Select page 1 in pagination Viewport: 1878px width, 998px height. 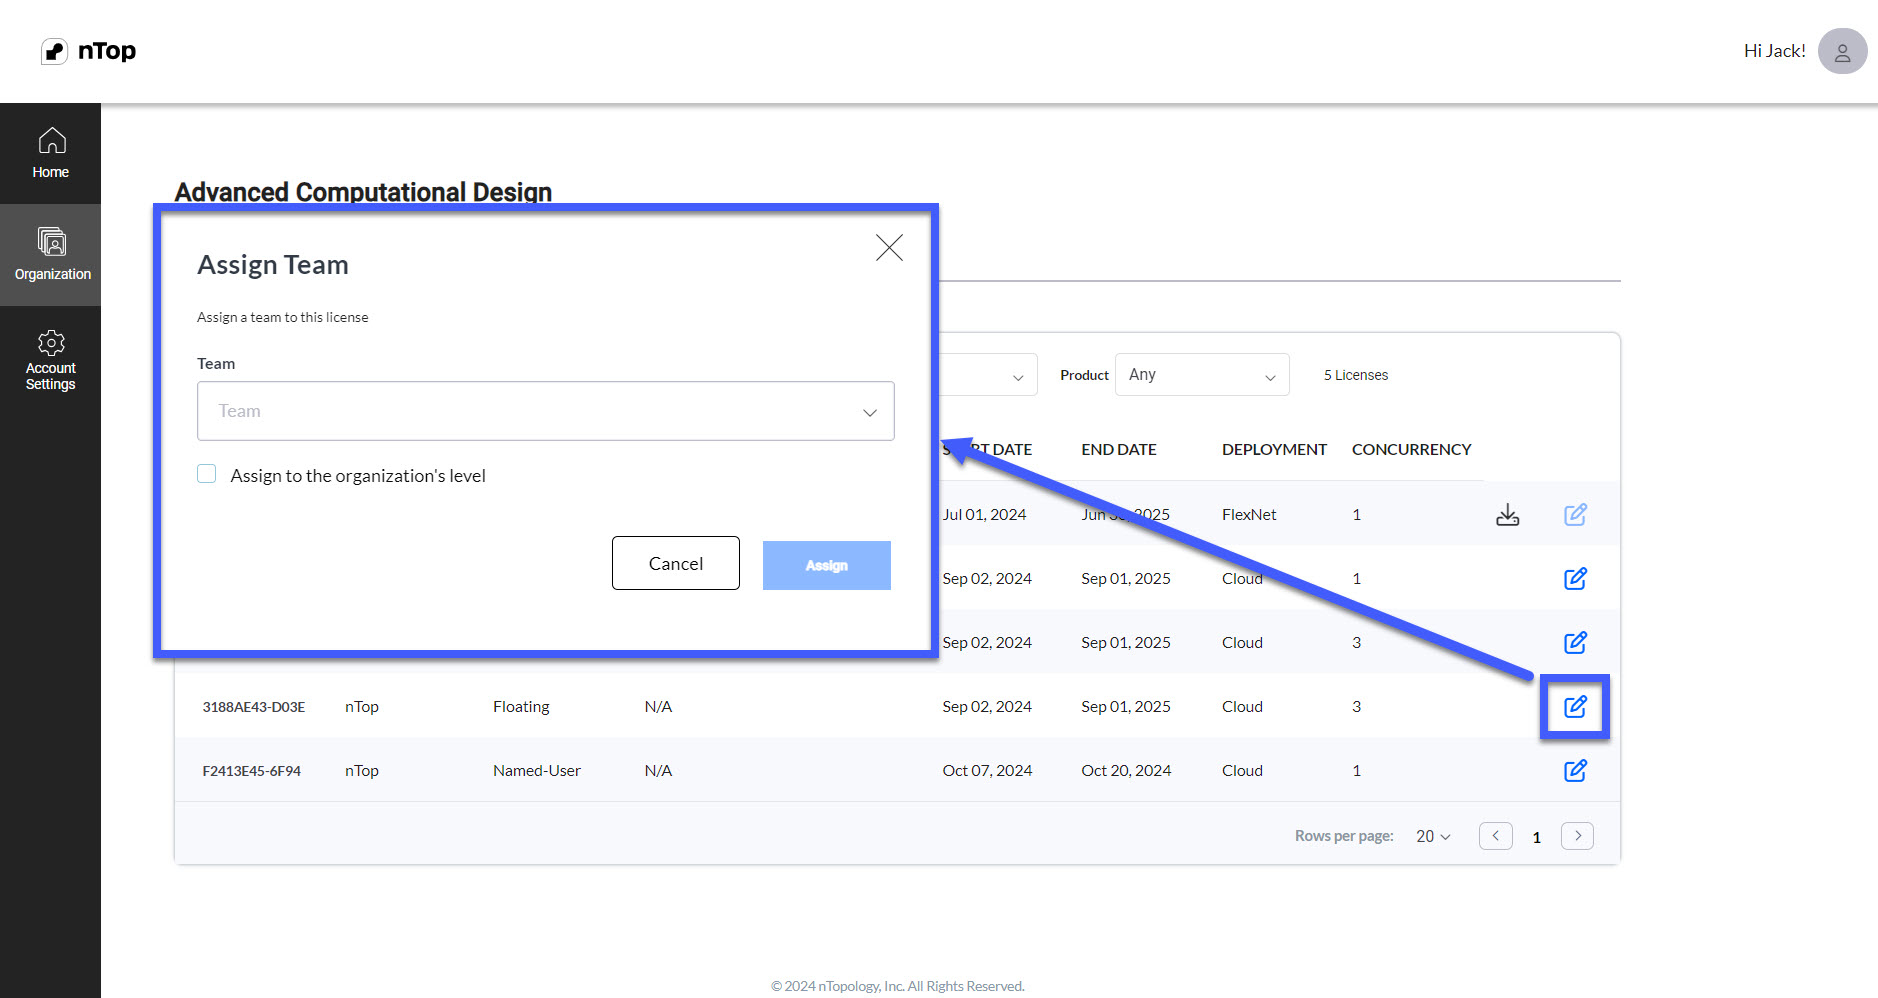click(1537, 837)
